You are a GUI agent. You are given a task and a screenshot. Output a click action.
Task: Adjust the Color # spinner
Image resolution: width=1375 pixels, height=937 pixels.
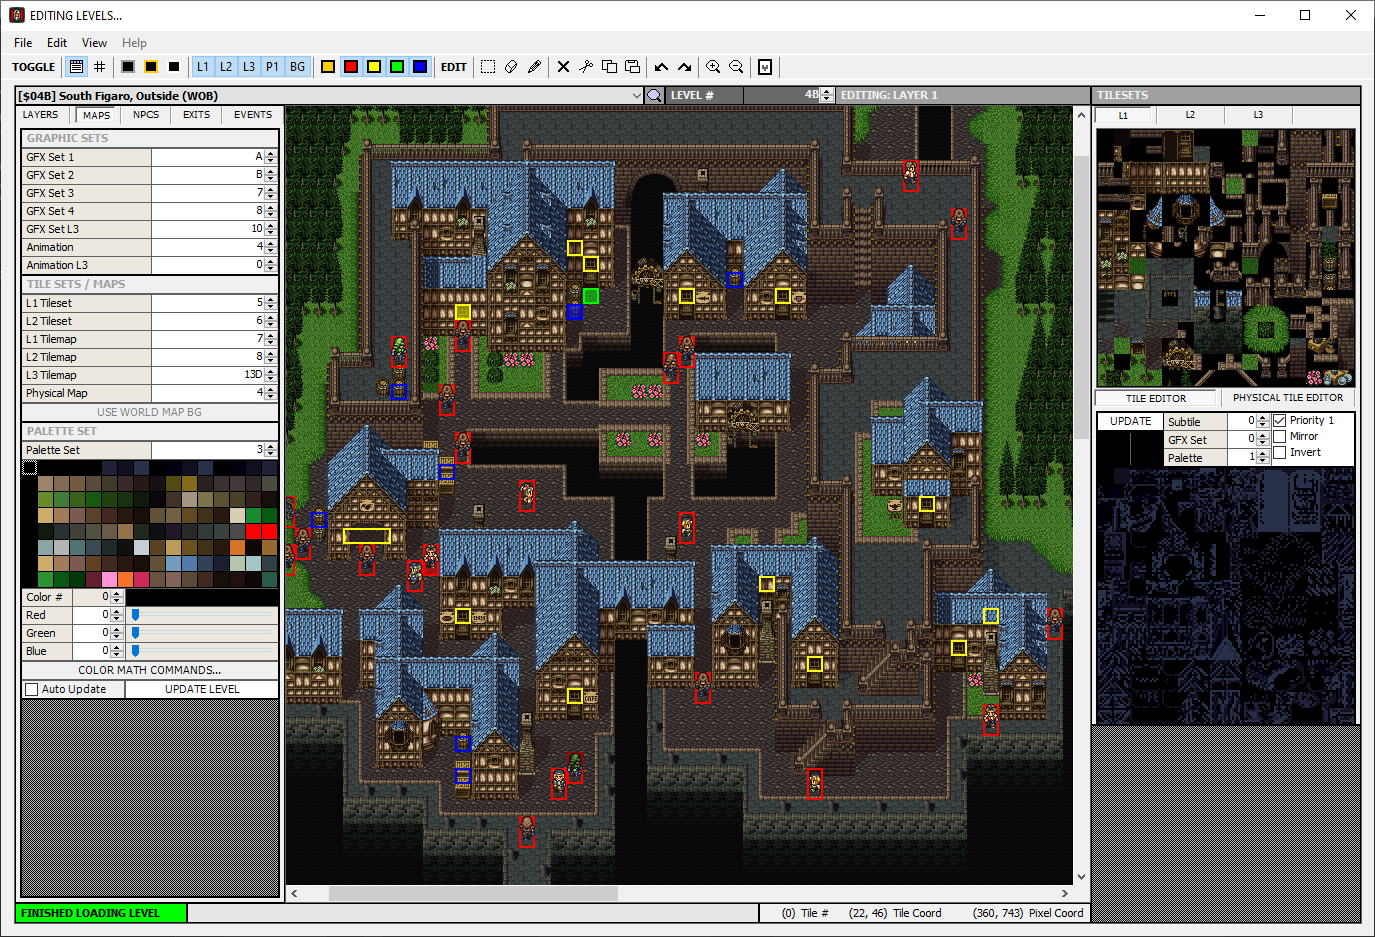[x=116, y=597]
